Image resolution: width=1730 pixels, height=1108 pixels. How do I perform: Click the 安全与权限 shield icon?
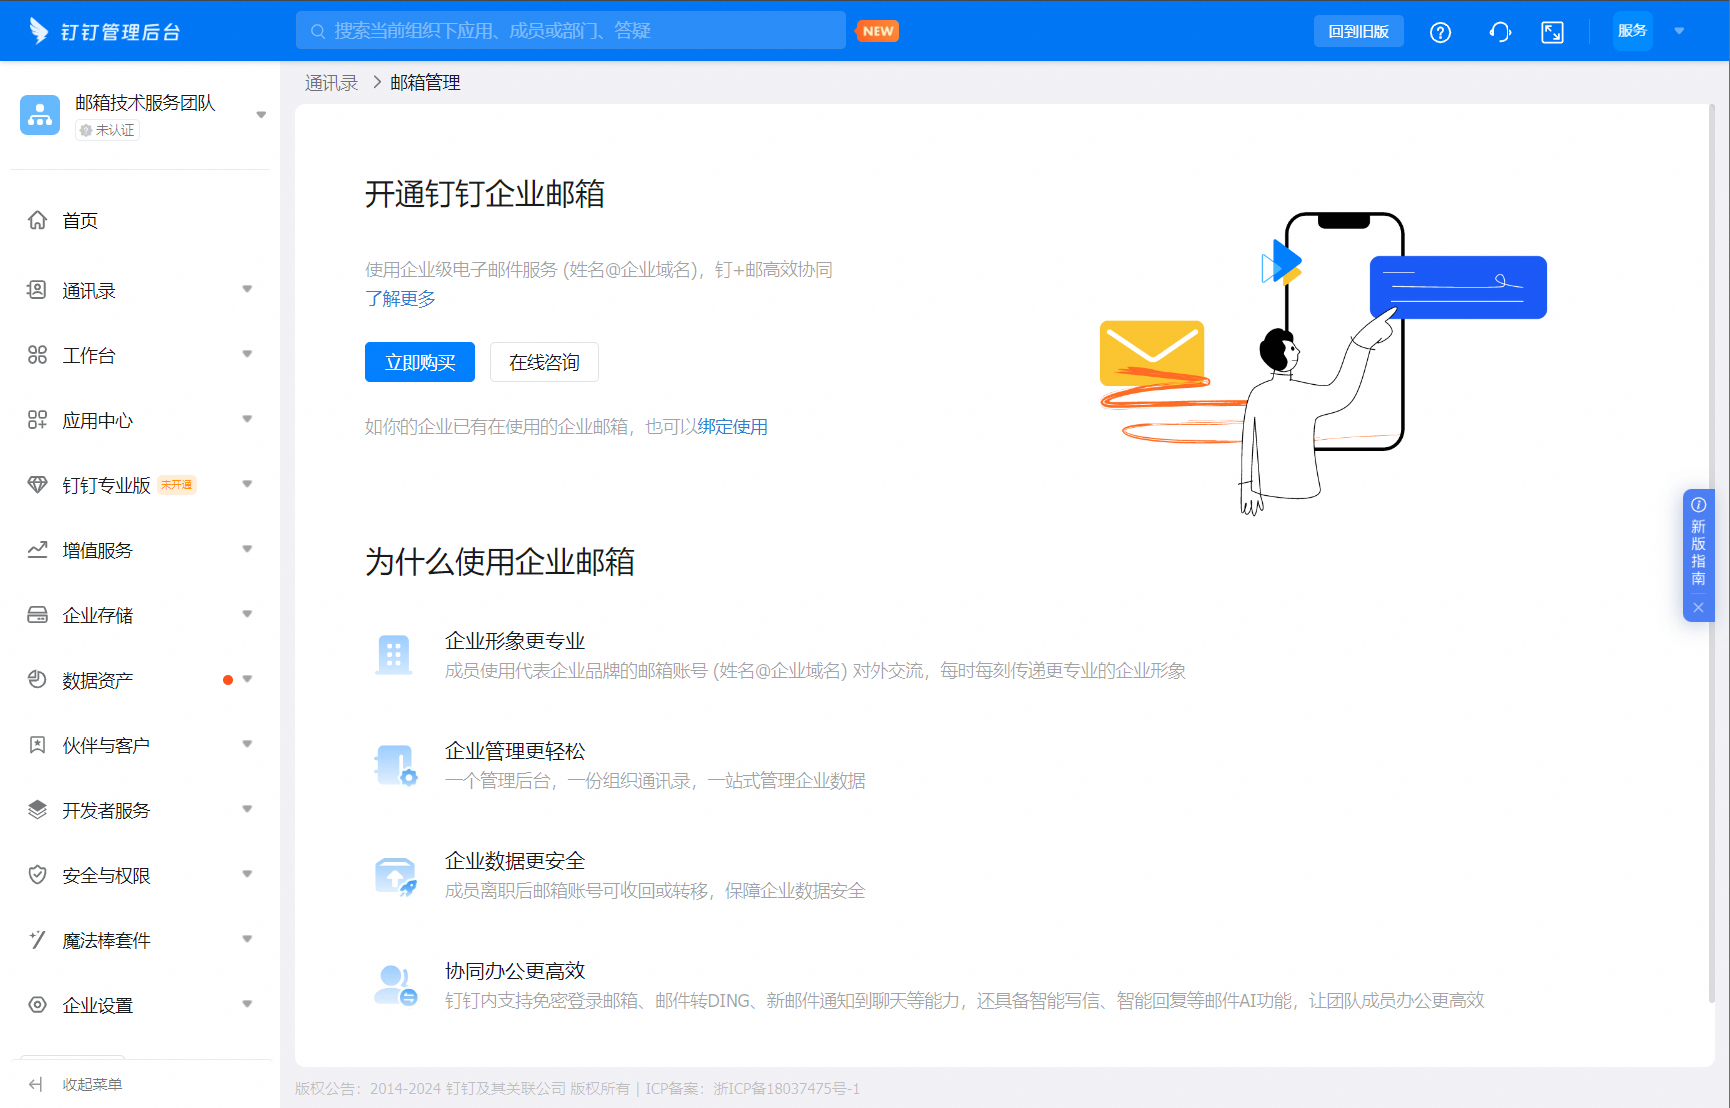coord(37,875)
